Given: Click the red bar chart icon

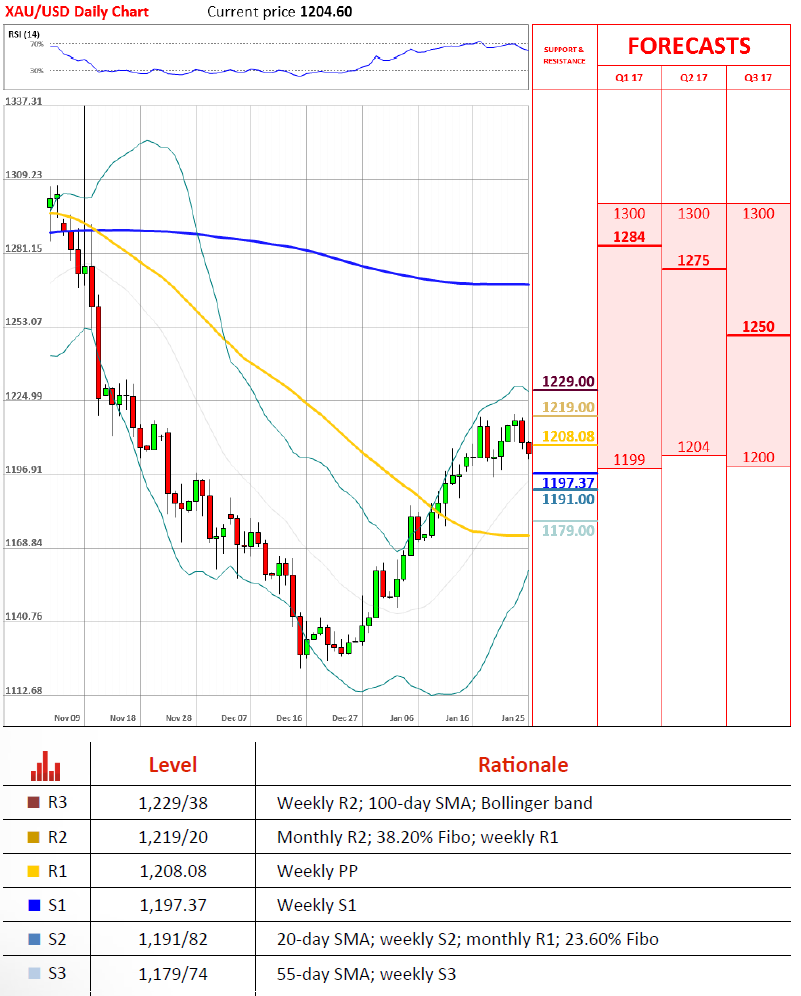Looking at the screenshot, I should [x=46, y=766].
